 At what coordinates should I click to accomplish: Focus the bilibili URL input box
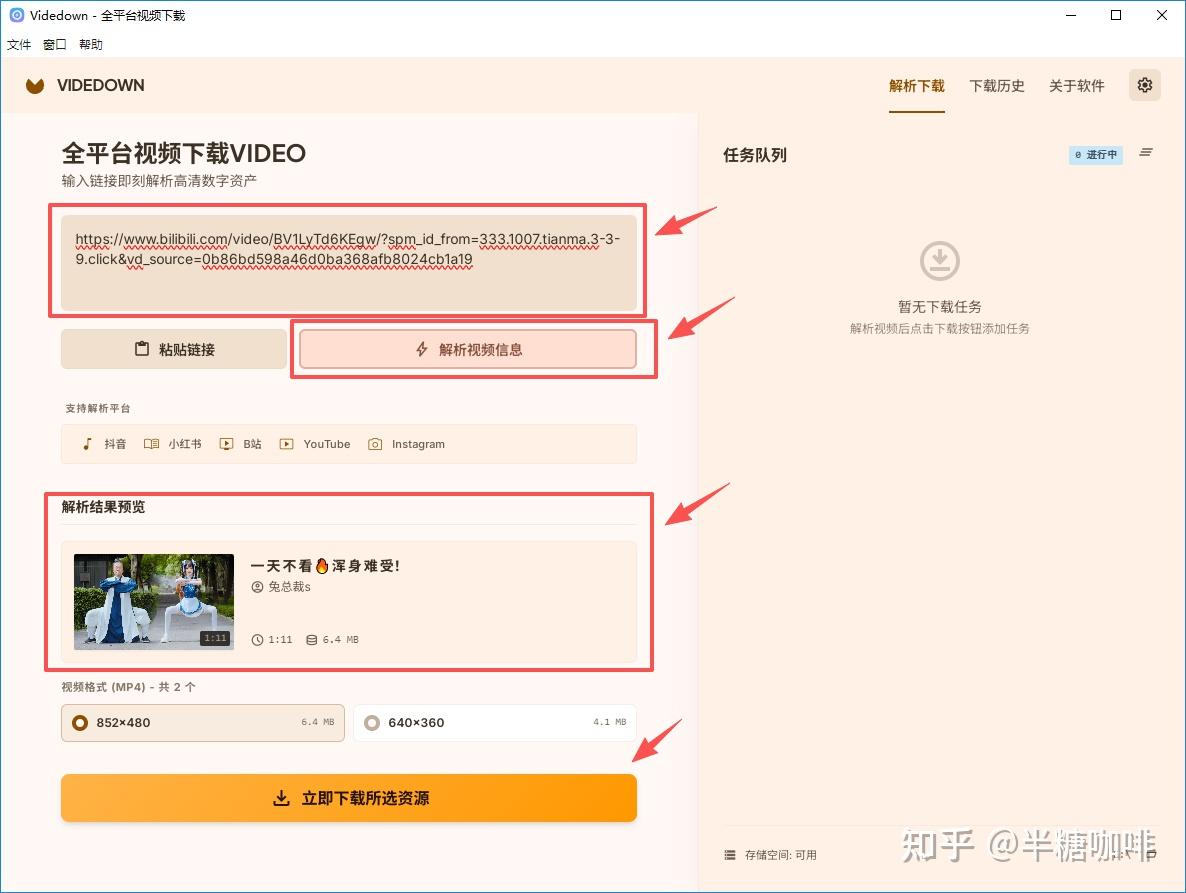pyautogui.click(x=349, y=262)
